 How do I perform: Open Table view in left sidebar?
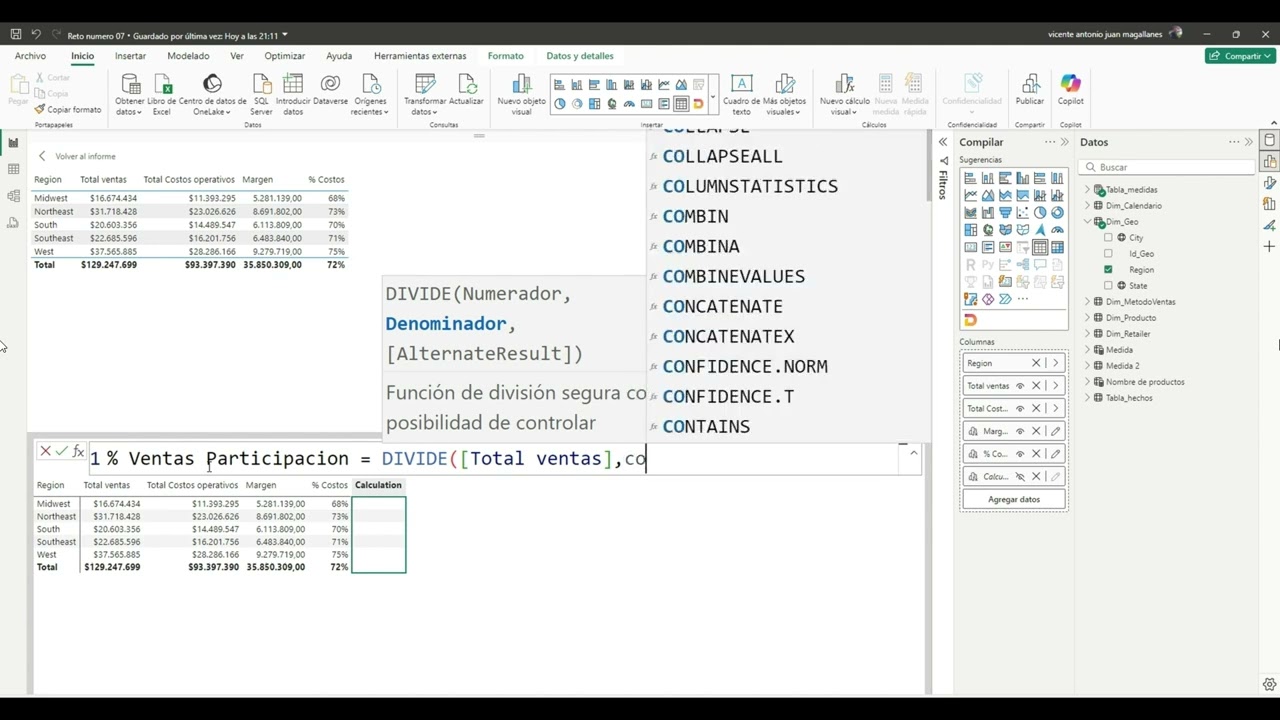point(13,169)
